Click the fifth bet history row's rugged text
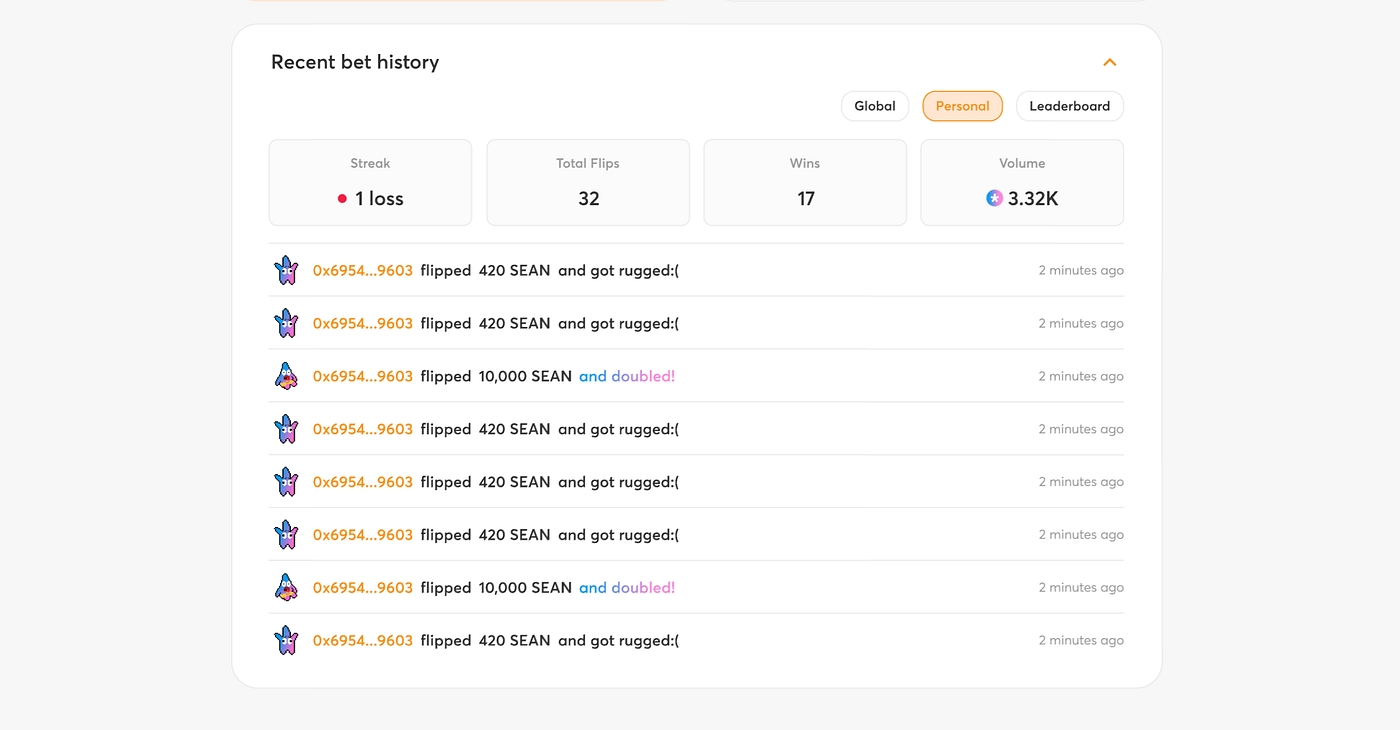 coord(618,482)
